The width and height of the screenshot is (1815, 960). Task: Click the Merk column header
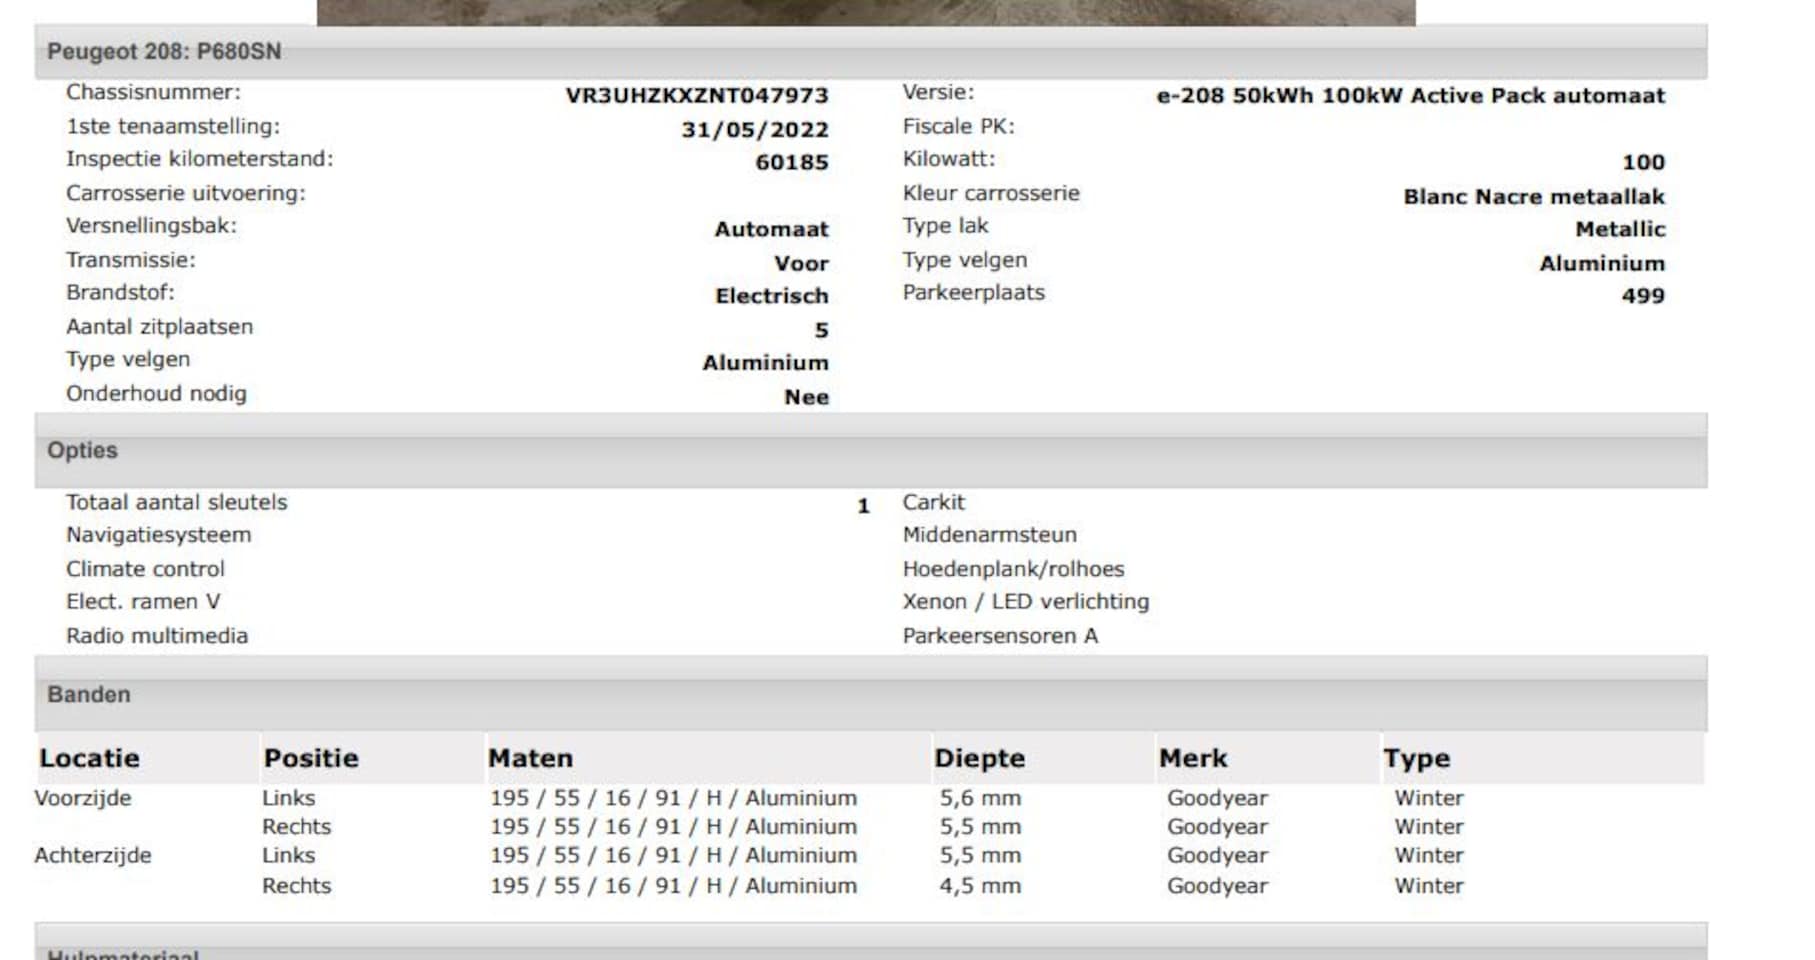[1192, 759]
